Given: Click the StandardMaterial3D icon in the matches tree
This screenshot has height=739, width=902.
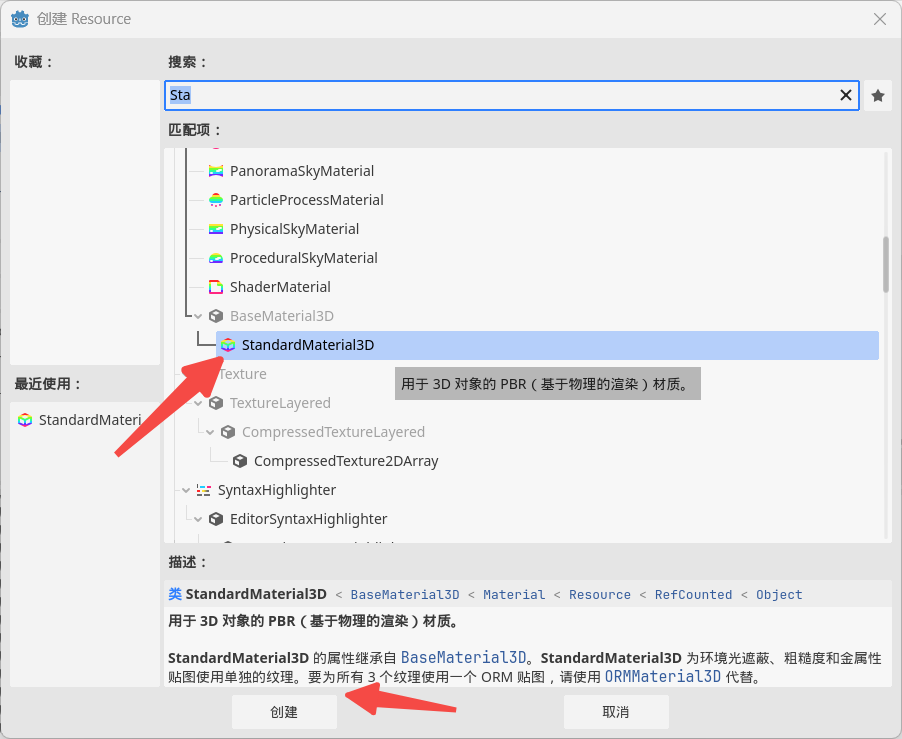Looking at the screenshot, I should pyautogui.click(x=228, y=345).
